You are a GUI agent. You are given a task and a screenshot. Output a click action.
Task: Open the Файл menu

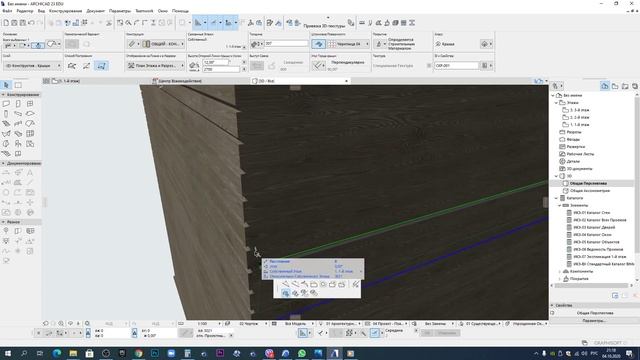click(7, 11)
